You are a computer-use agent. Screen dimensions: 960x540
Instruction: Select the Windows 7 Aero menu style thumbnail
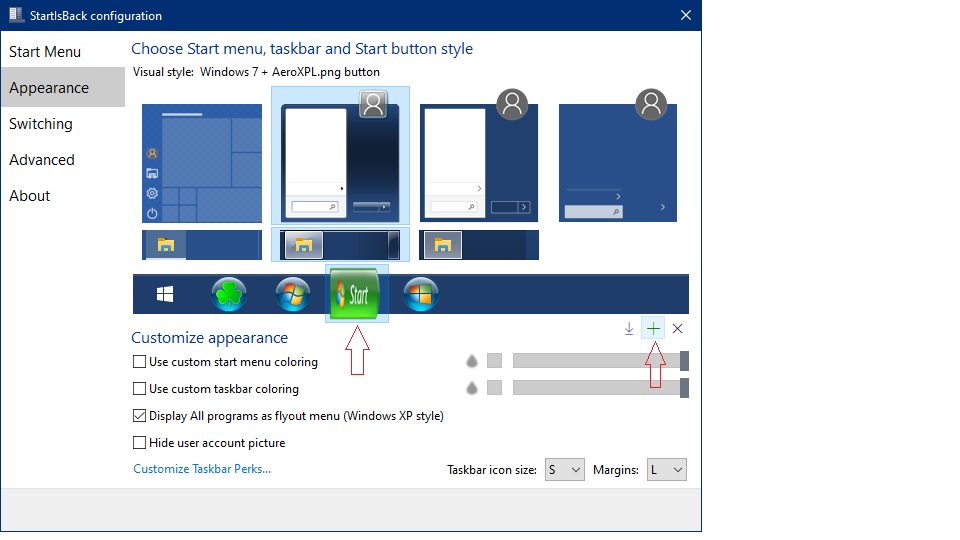(x=340, y=156)
